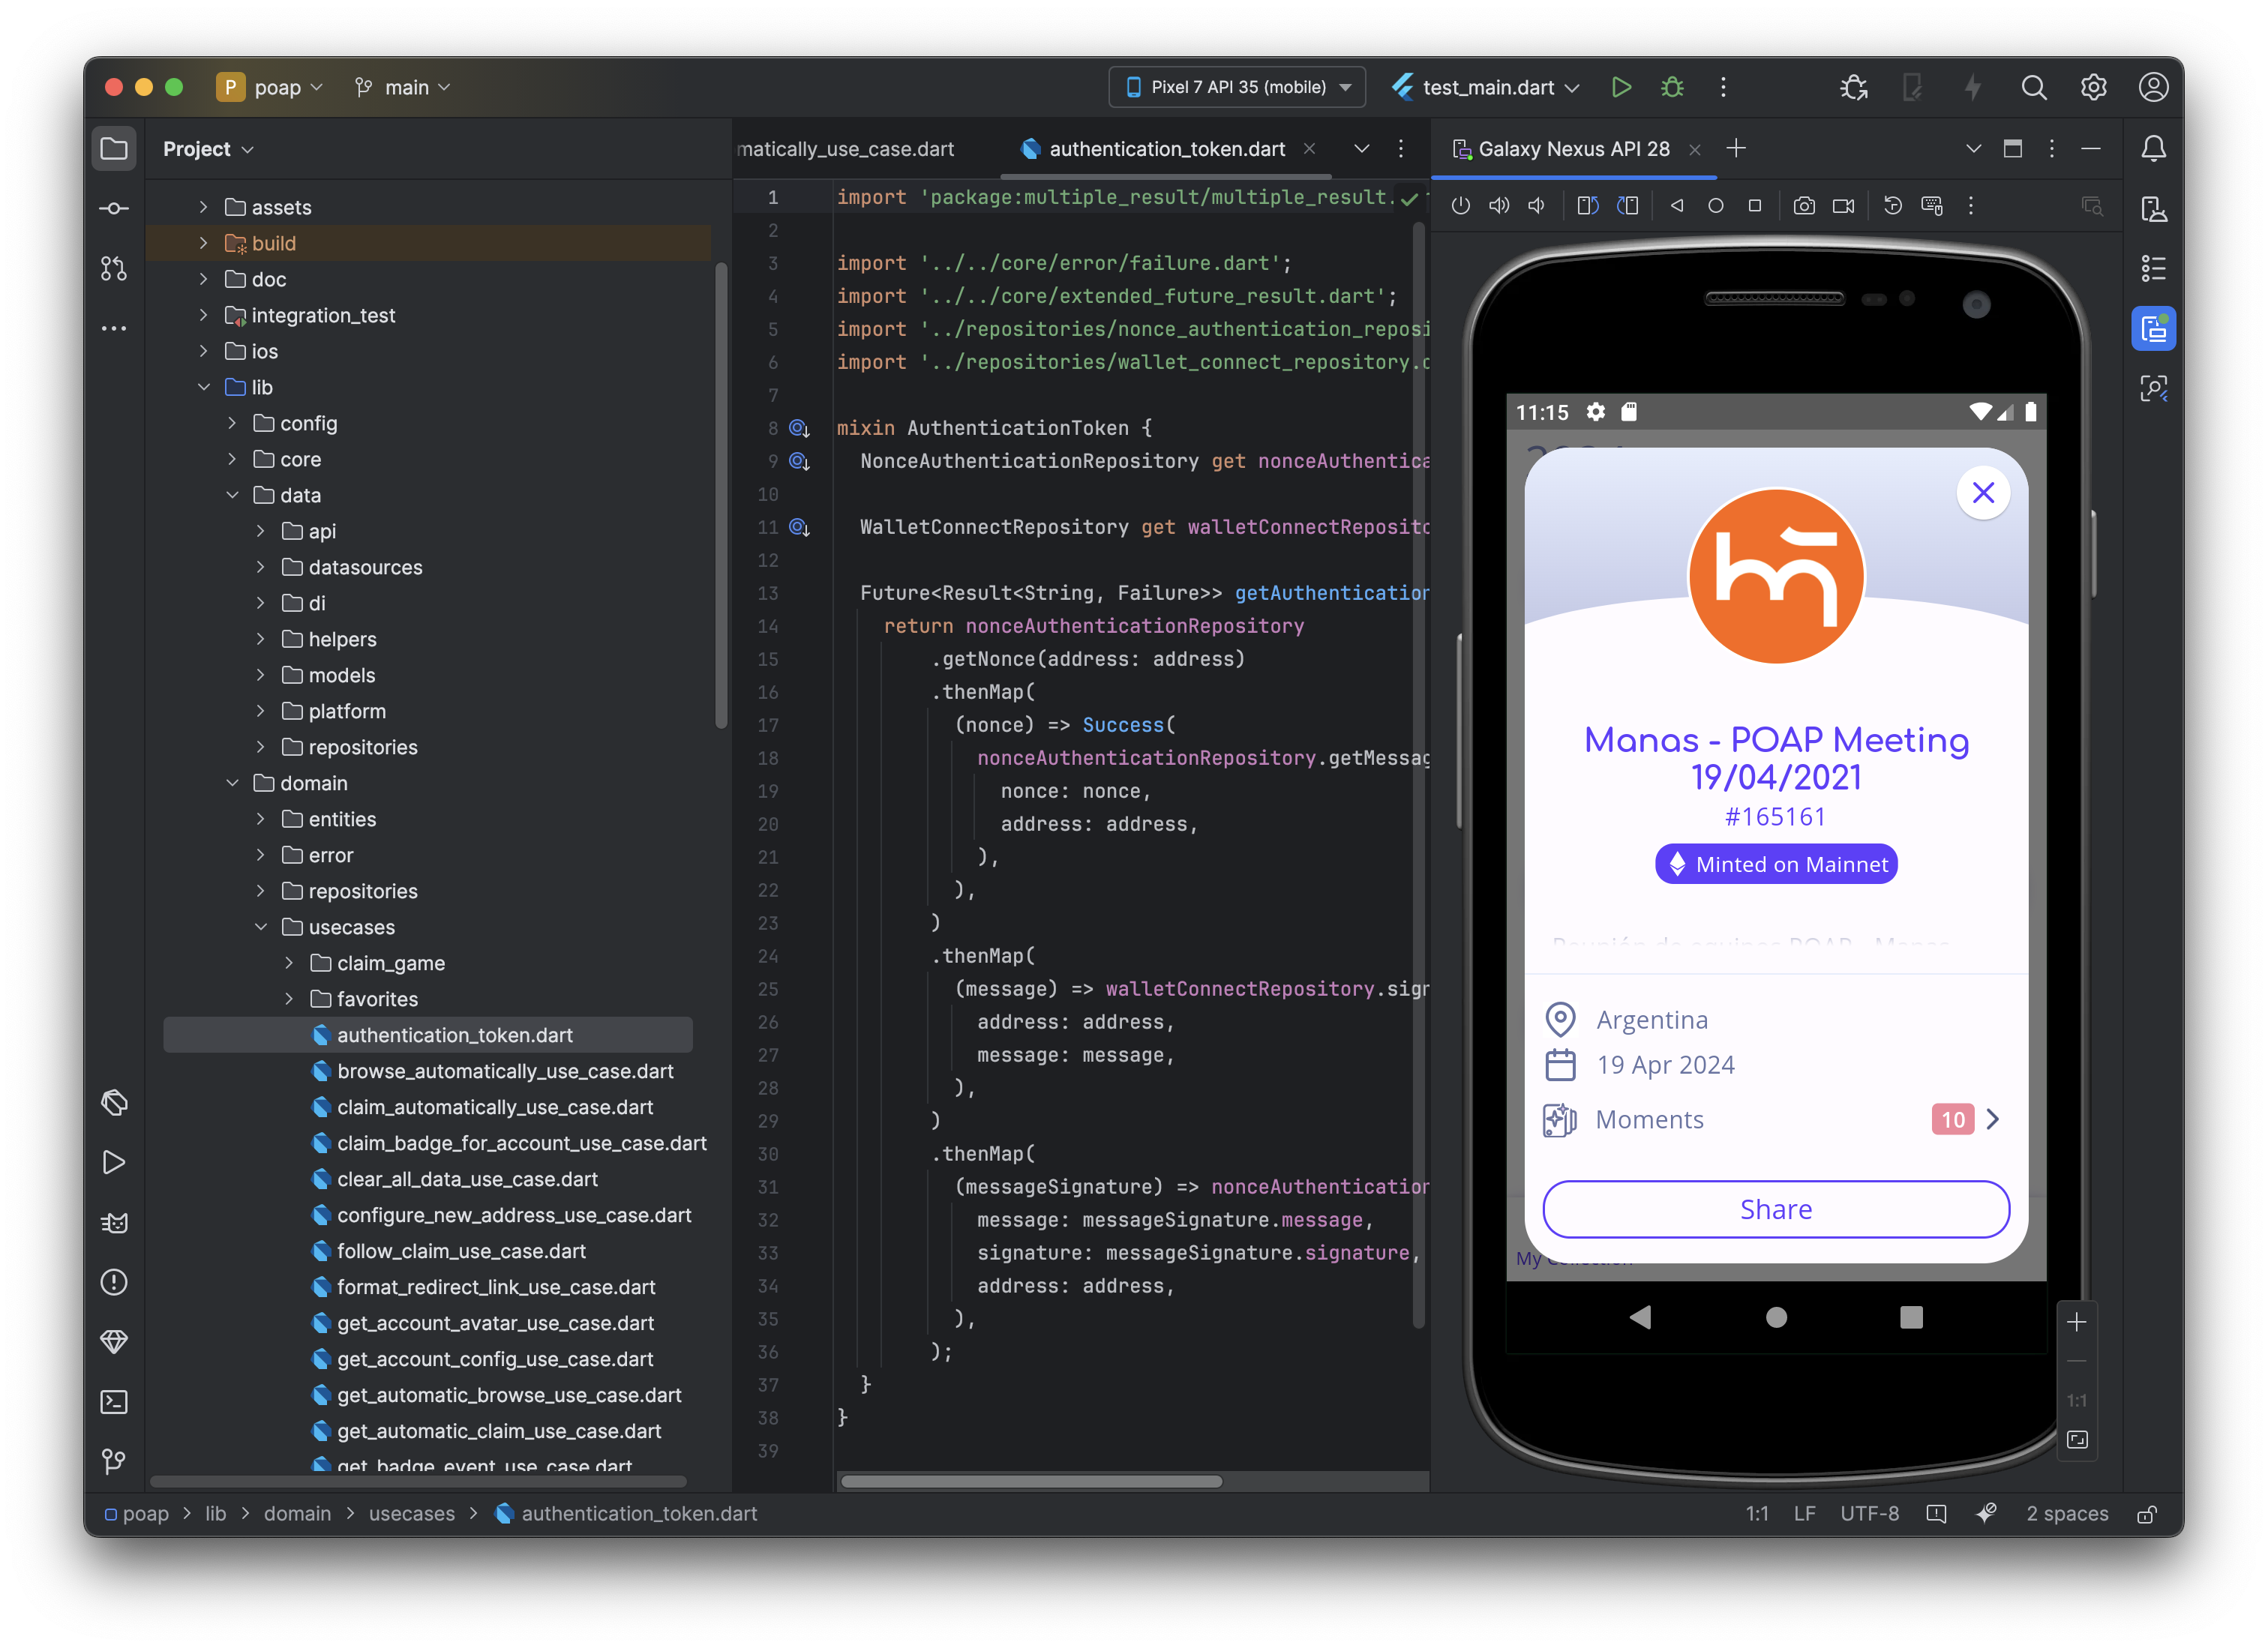
Task: Take an emulator screenshot
Action: (1803, 206)
